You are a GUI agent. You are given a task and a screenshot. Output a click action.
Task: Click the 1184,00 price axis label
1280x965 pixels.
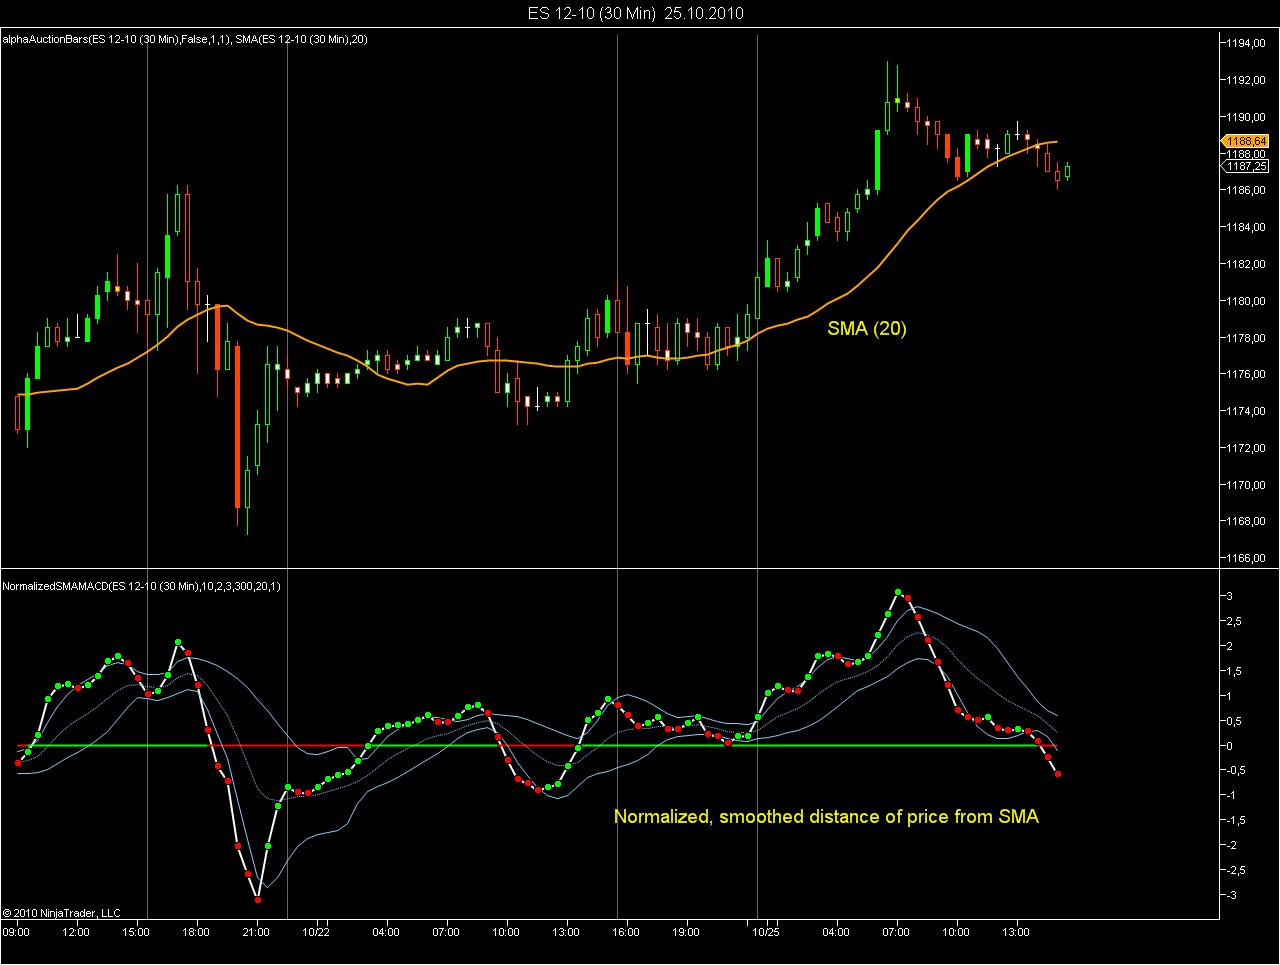1247,227
